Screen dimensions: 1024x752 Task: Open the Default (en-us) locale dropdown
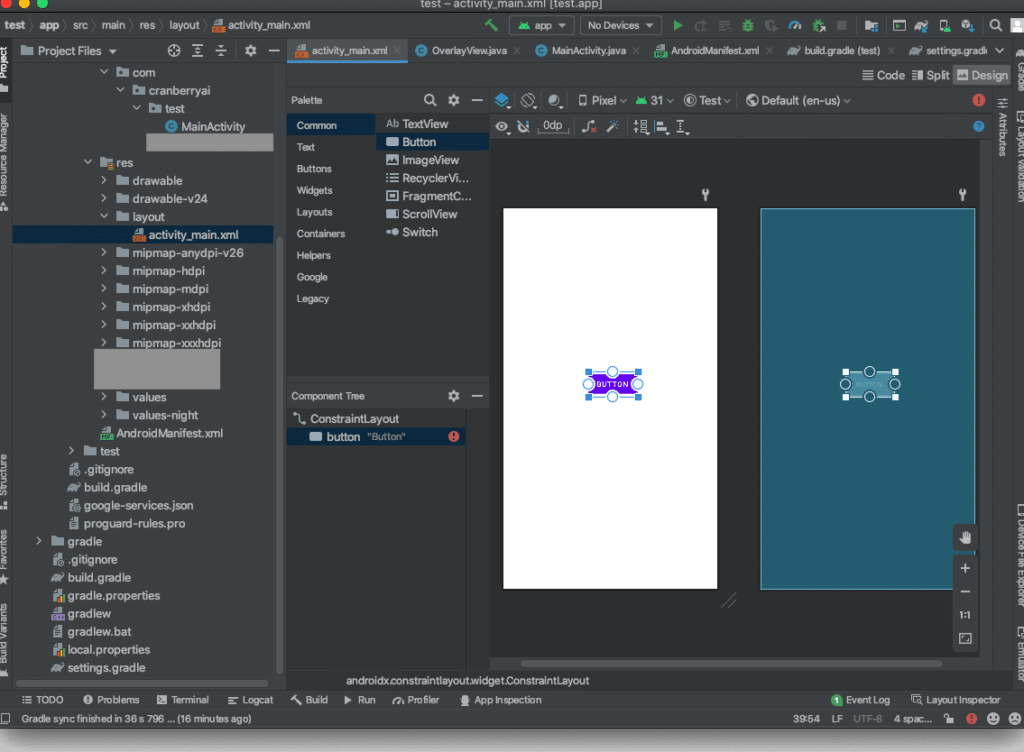[798, 101]
